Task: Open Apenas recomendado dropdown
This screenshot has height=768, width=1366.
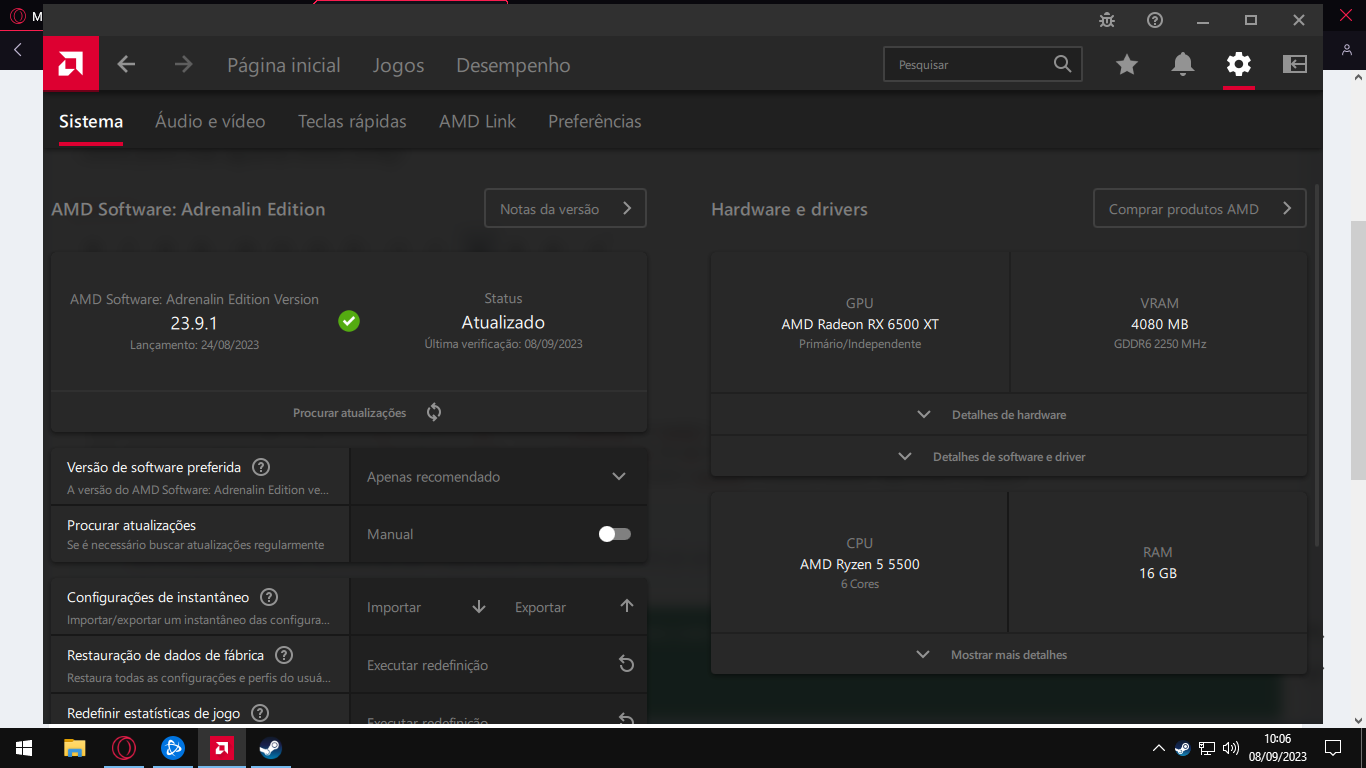Action: (x=497, y=477)
